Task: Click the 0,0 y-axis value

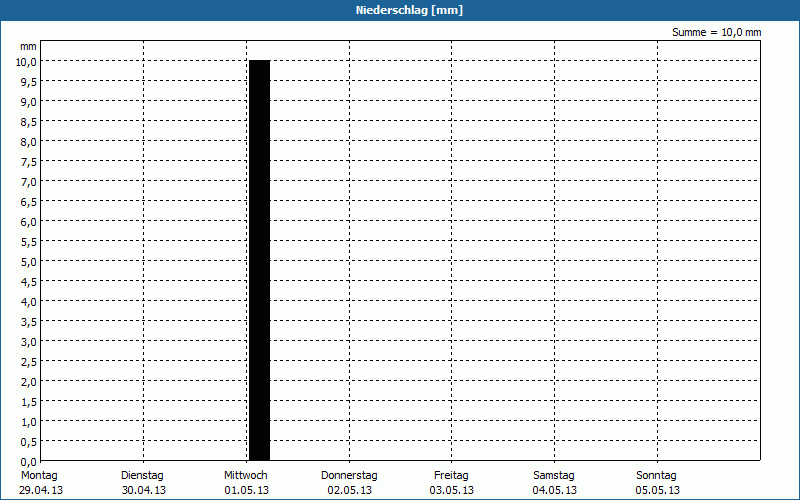Action: (x=28, y=462)
